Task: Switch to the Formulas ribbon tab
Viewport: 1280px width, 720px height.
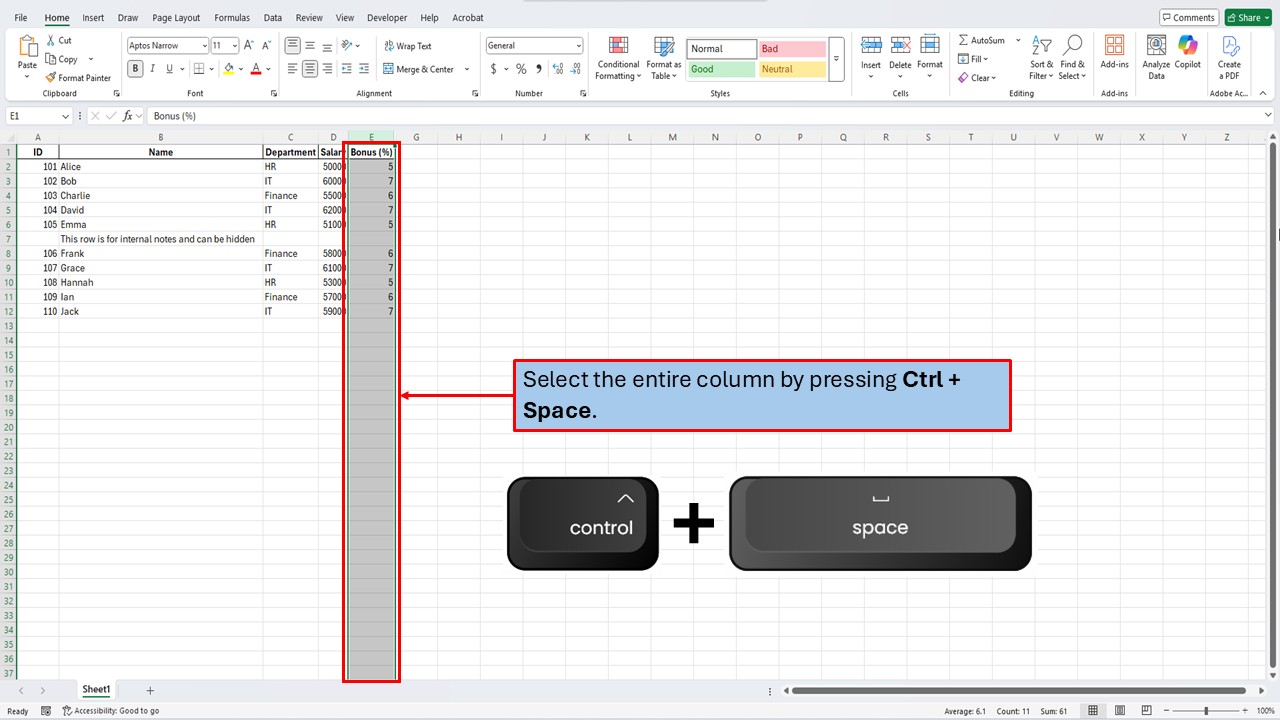Action: (231, 17)
